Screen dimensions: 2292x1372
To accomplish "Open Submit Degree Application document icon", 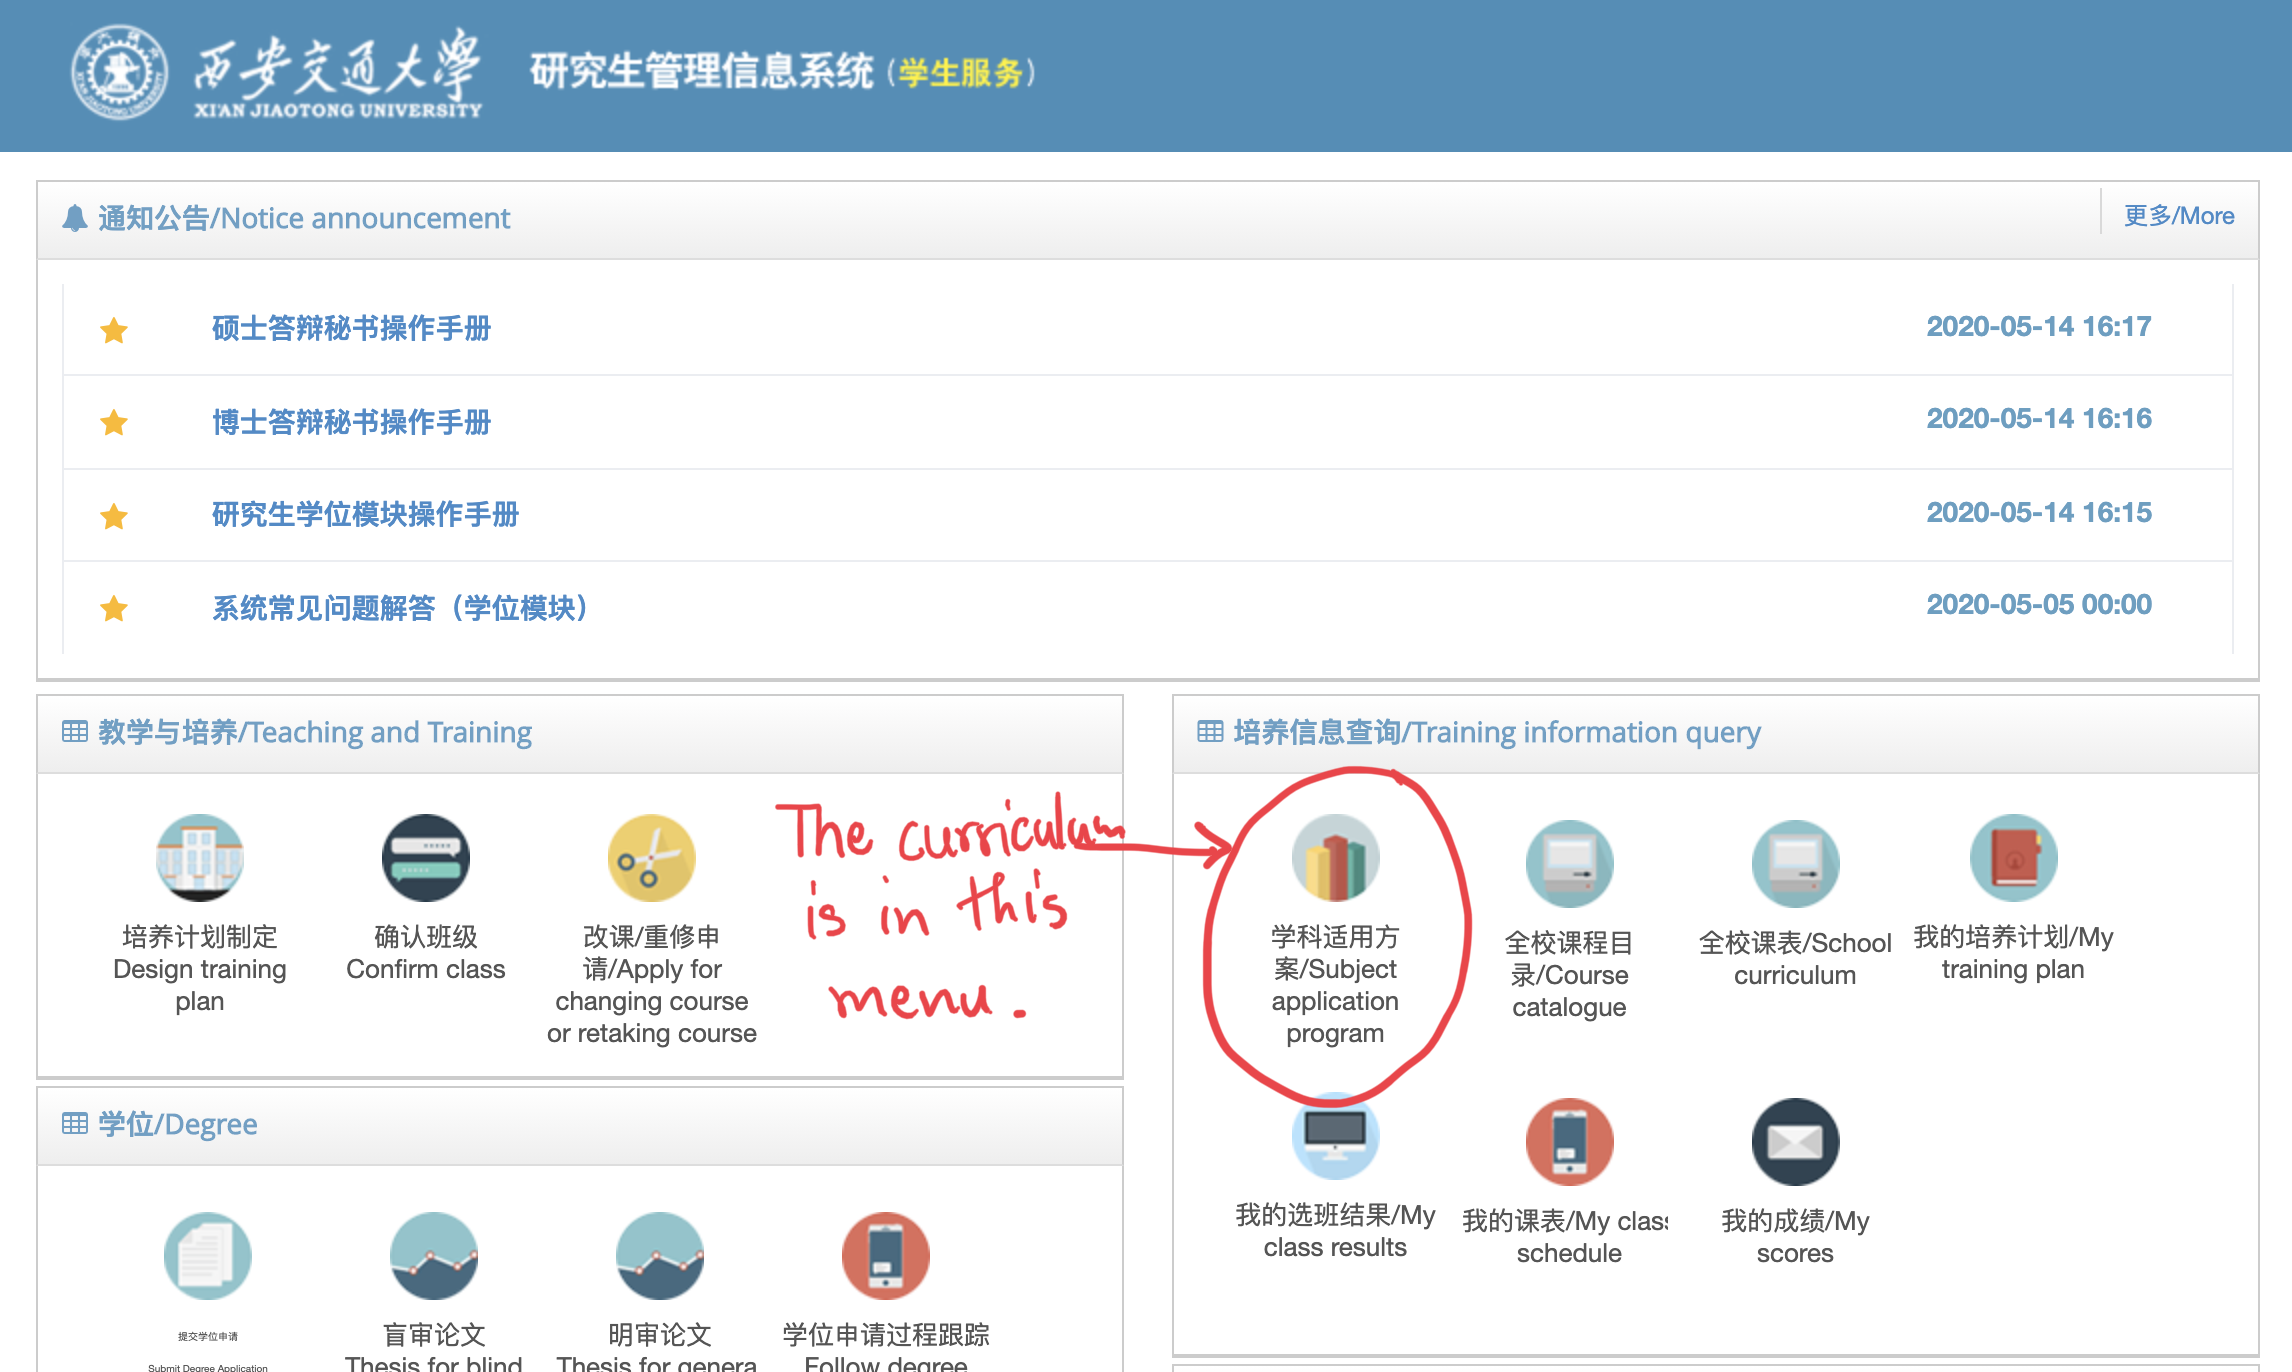I will point(208,1256).
